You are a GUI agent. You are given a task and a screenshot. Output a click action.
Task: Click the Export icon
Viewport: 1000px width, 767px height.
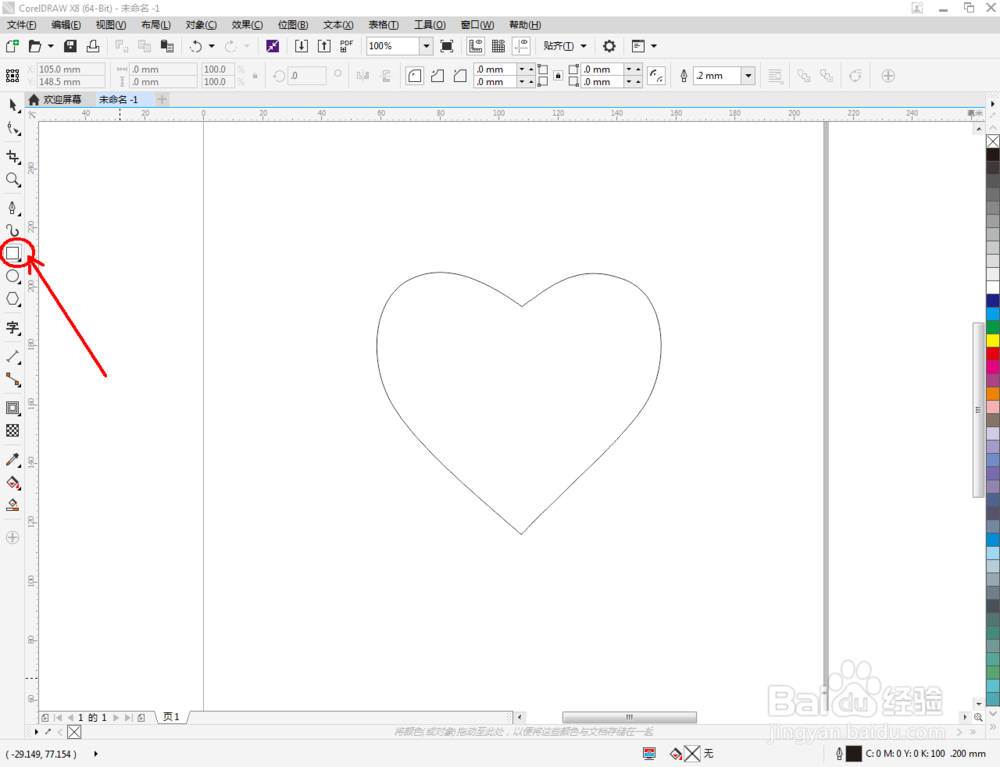coord(324,46)
